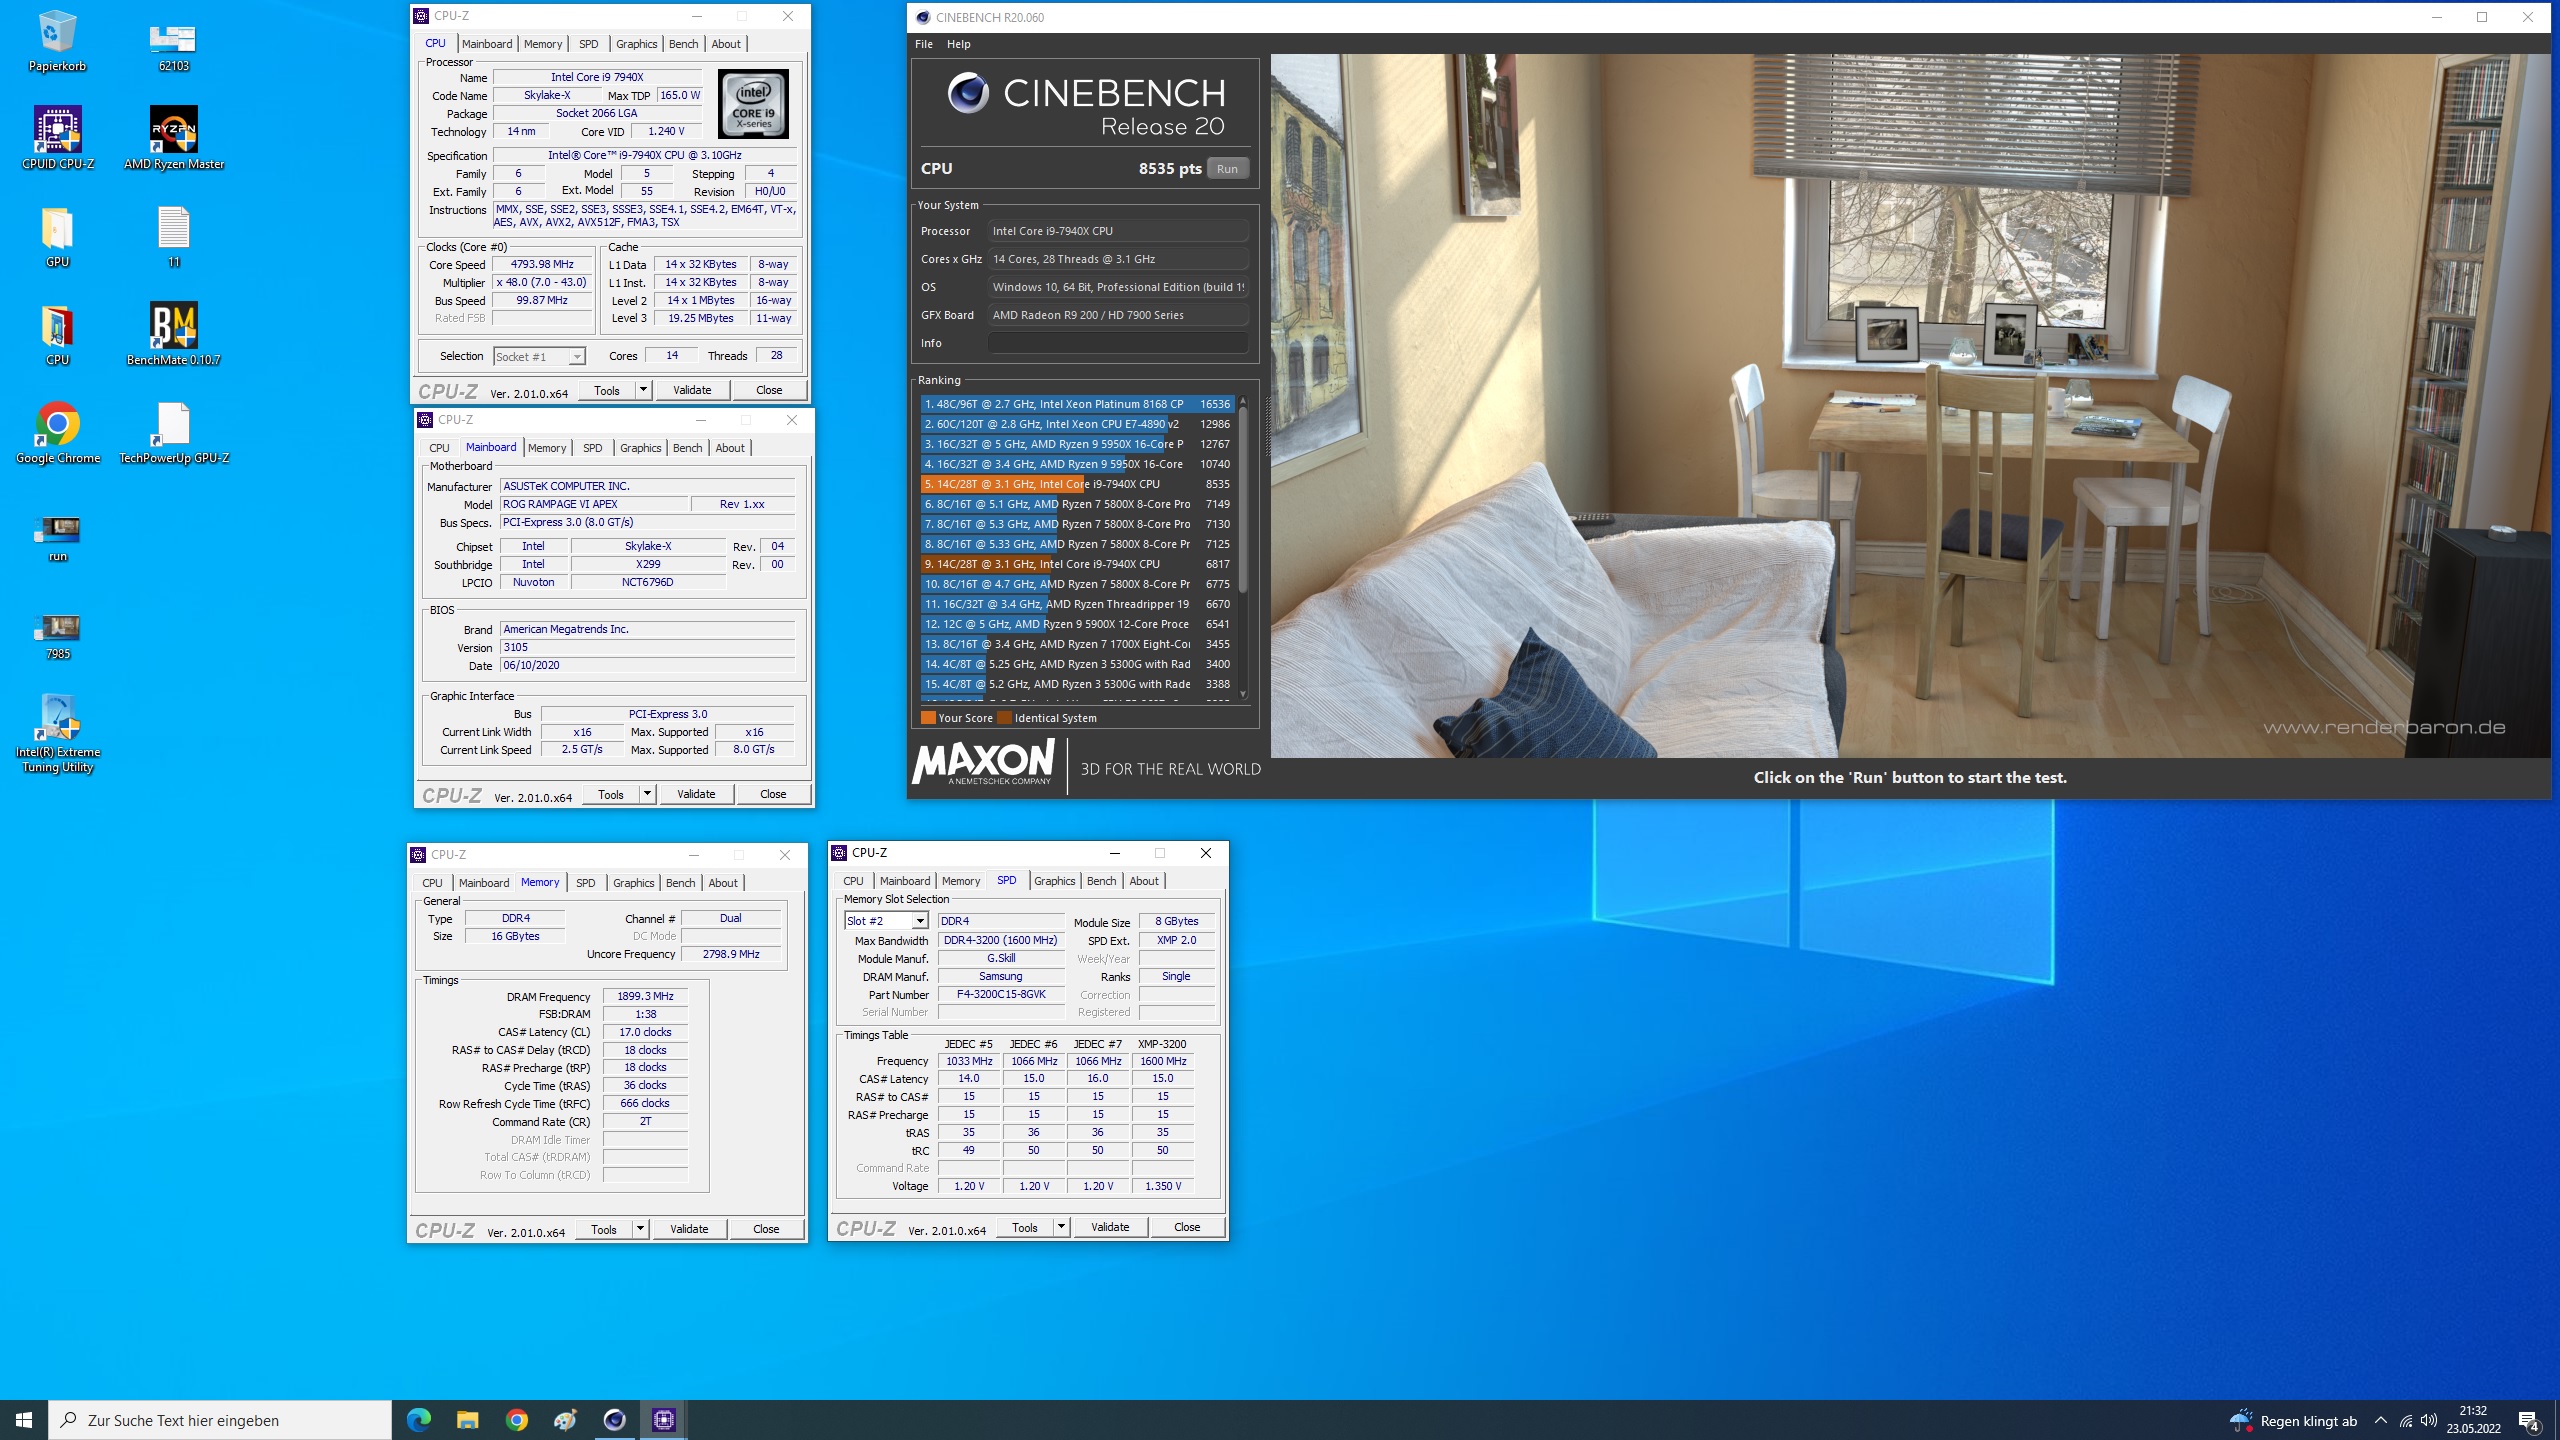Click the down arrow of ranking scrollbar
Image resolution: width=2560 pixels, height=1440 pixels.
1243,694
